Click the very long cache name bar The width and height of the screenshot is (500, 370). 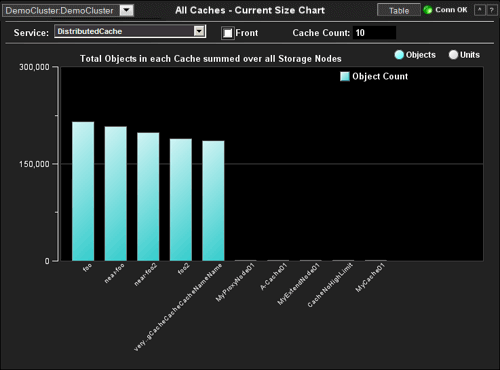[213, 201]
